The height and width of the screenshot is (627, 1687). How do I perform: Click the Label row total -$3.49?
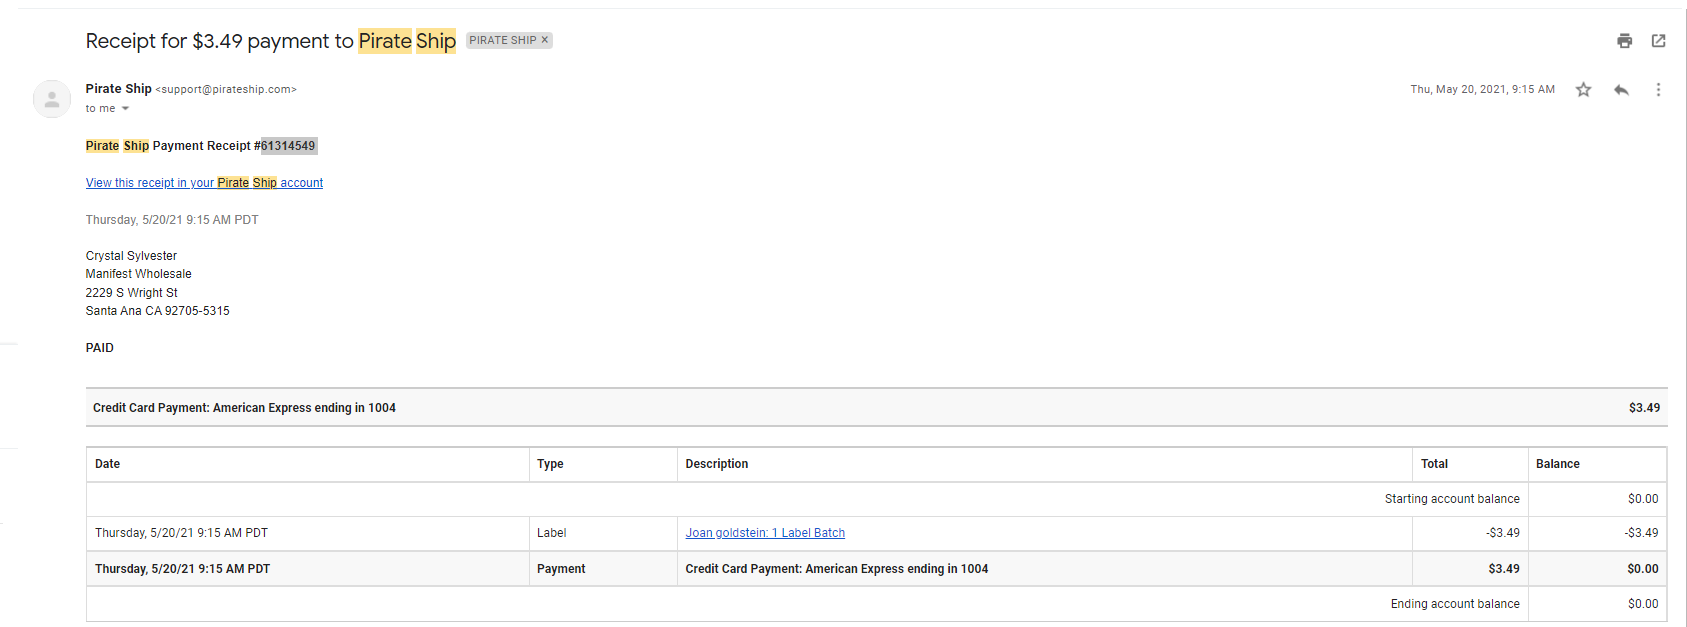point(1503,533)
